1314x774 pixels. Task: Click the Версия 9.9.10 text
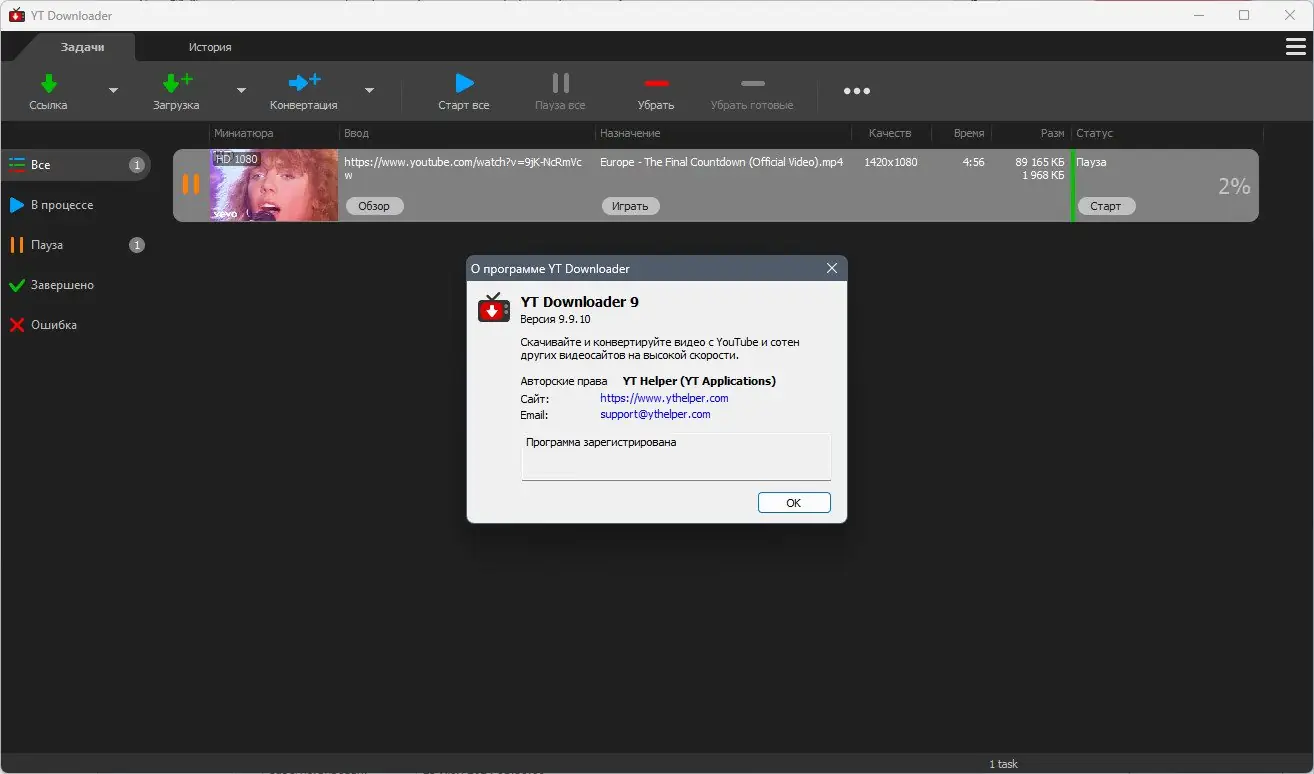click(555, 319)
